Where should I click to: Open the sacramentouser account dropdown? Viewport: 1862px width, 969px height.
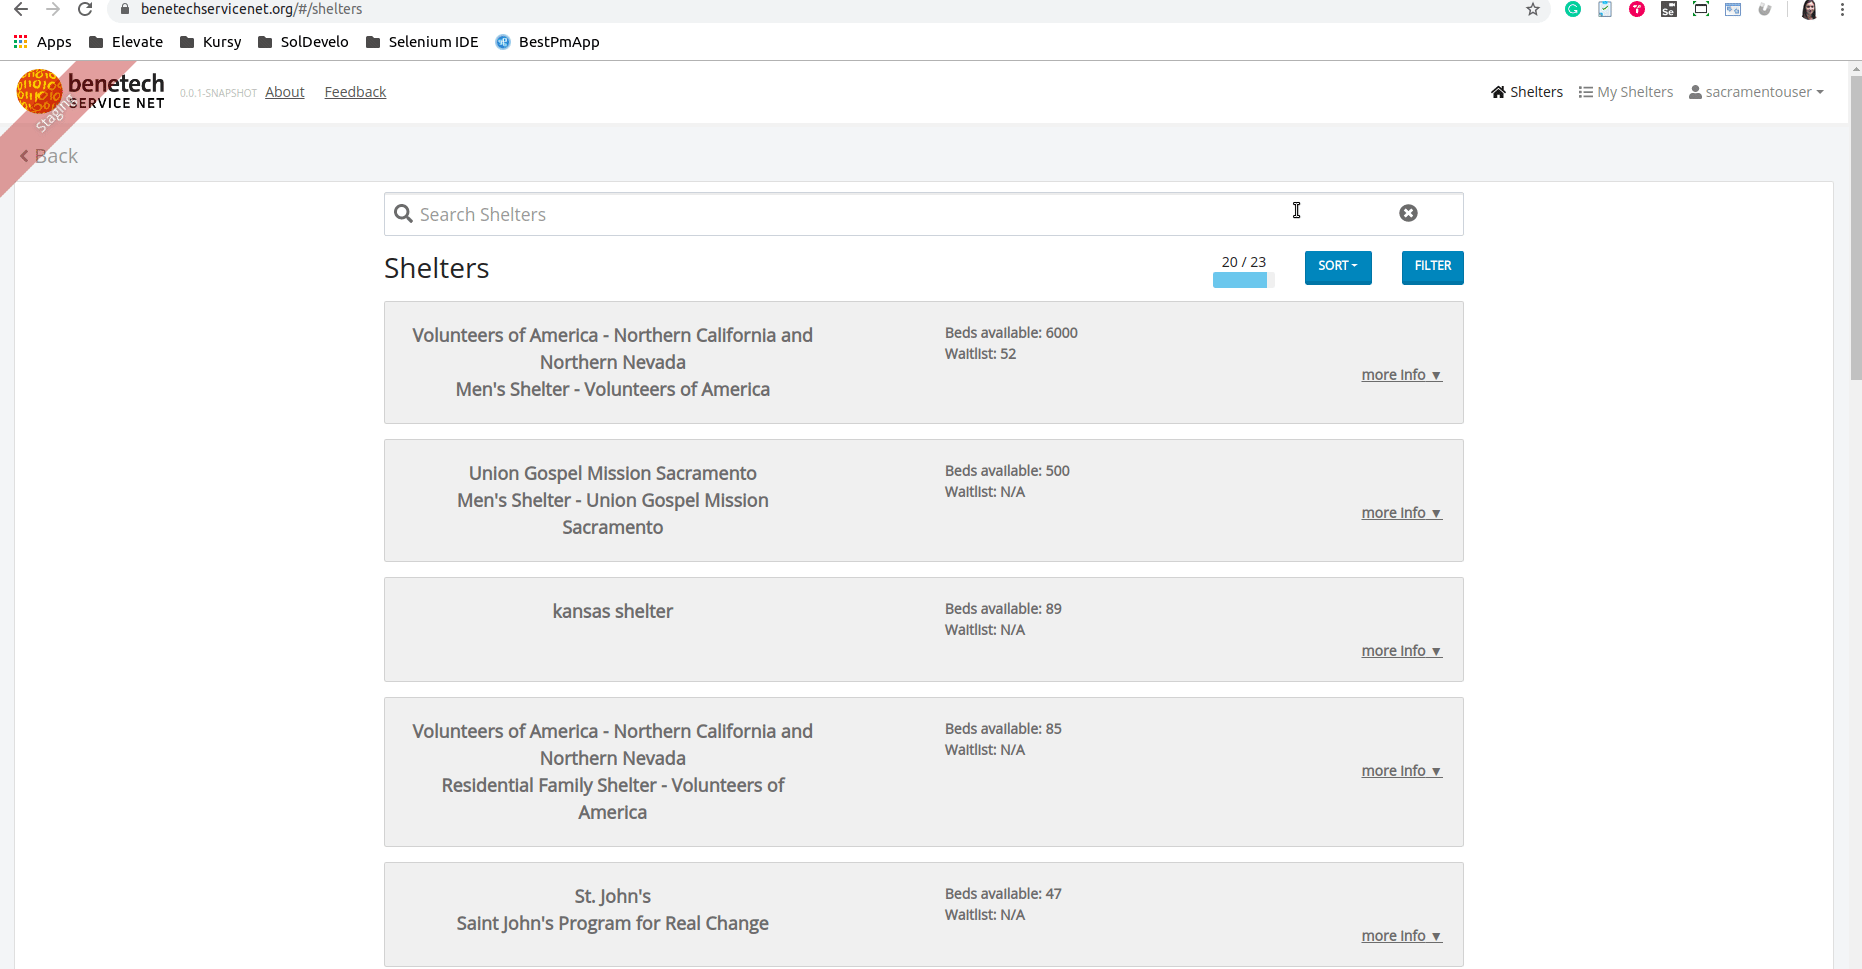click(x=1756, y=91)
